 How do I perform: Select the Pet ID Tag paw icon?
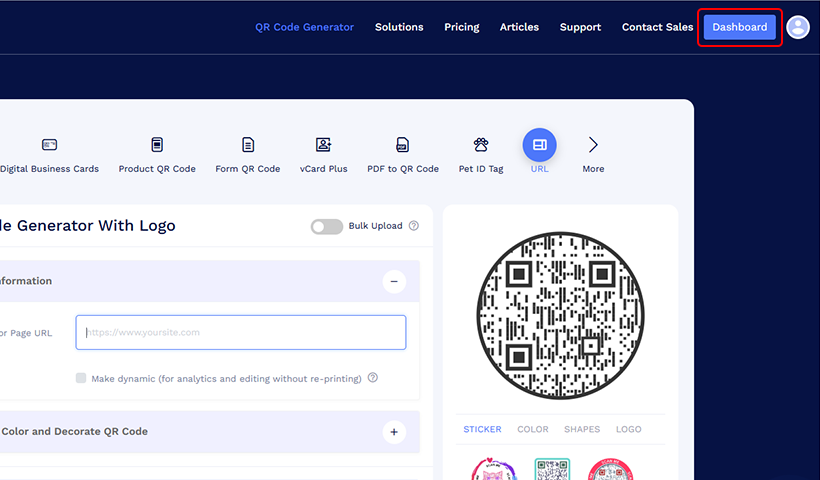pos(481,144)
